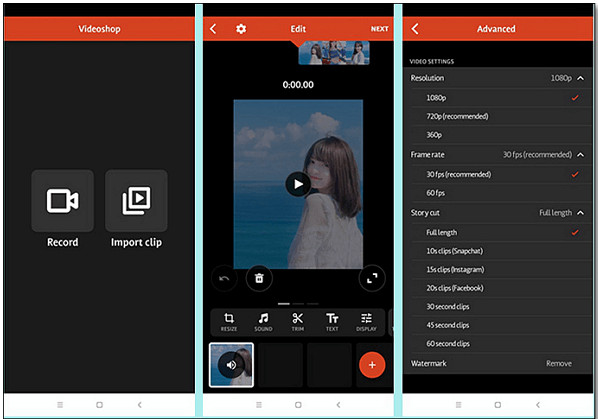The image size is (598, 419).
Task: Tap home button in Videoshop screen navbar
Action: [x=100, y=405]
